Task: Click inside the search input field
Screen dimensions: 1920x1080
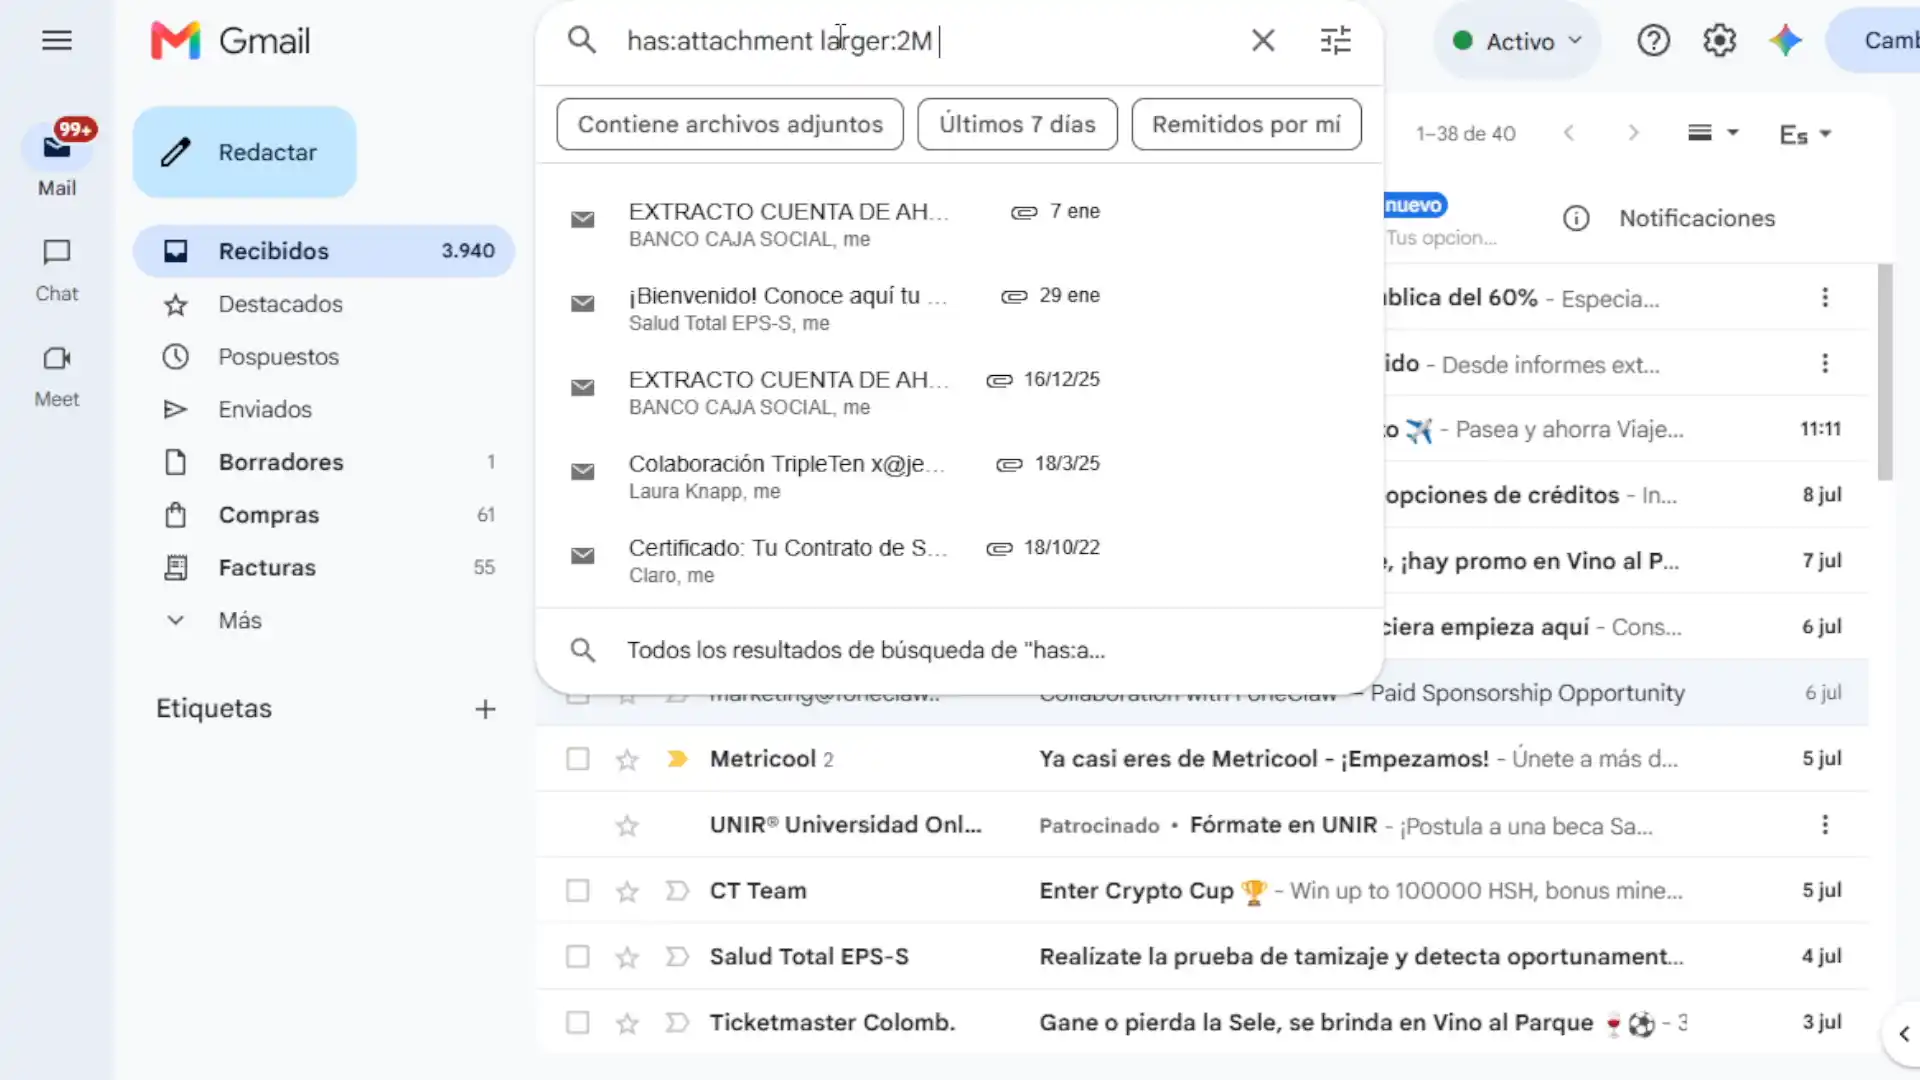Action: click(925, 40)
